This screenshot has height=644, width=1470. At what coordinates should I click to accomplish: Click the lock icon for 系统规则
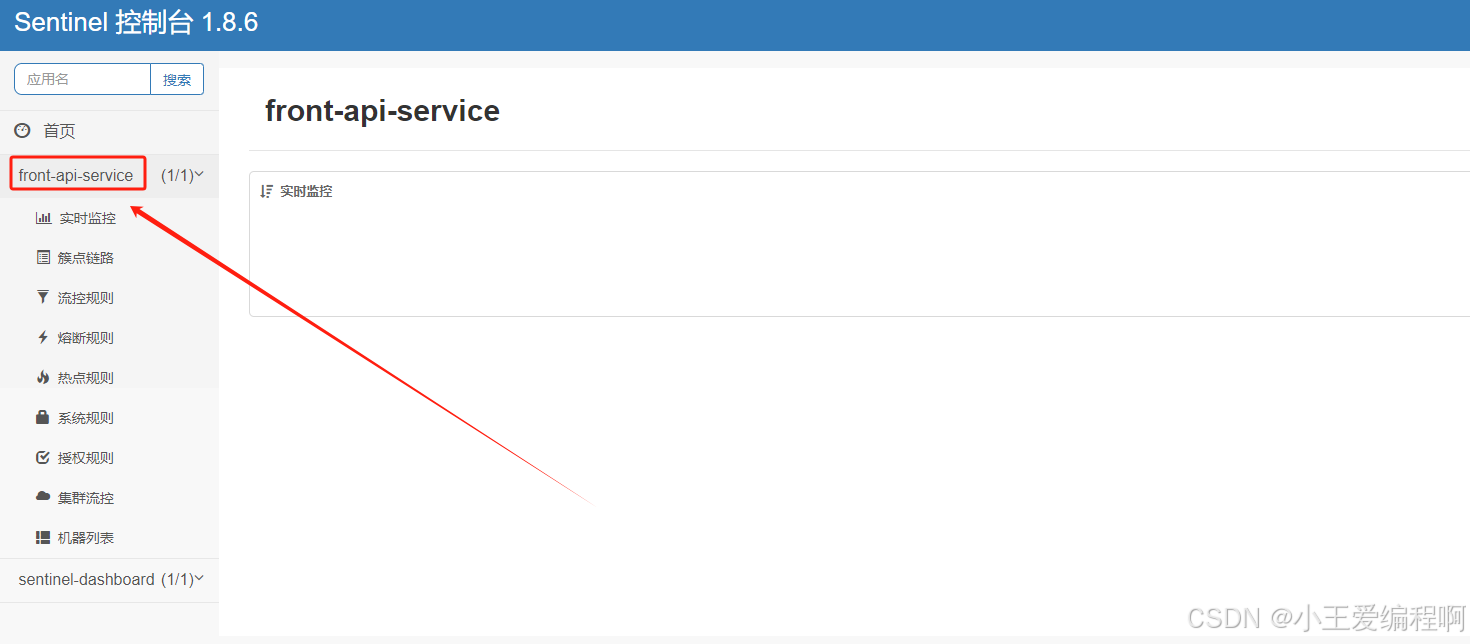click(43, 417)
